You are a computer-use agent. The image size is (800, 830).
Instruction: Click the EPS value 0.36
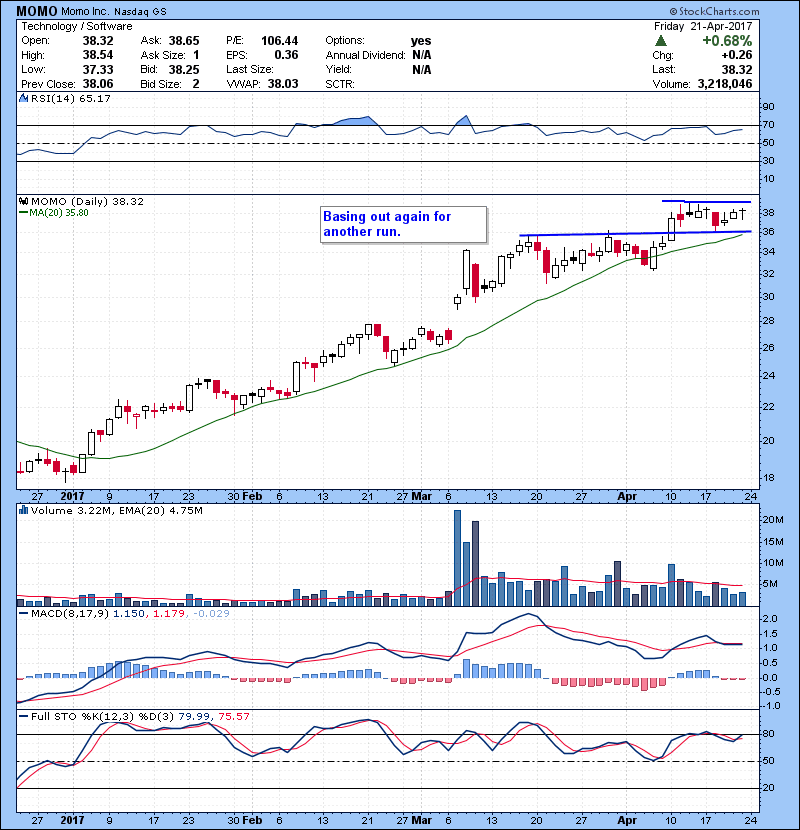click(x=286, y=55)
